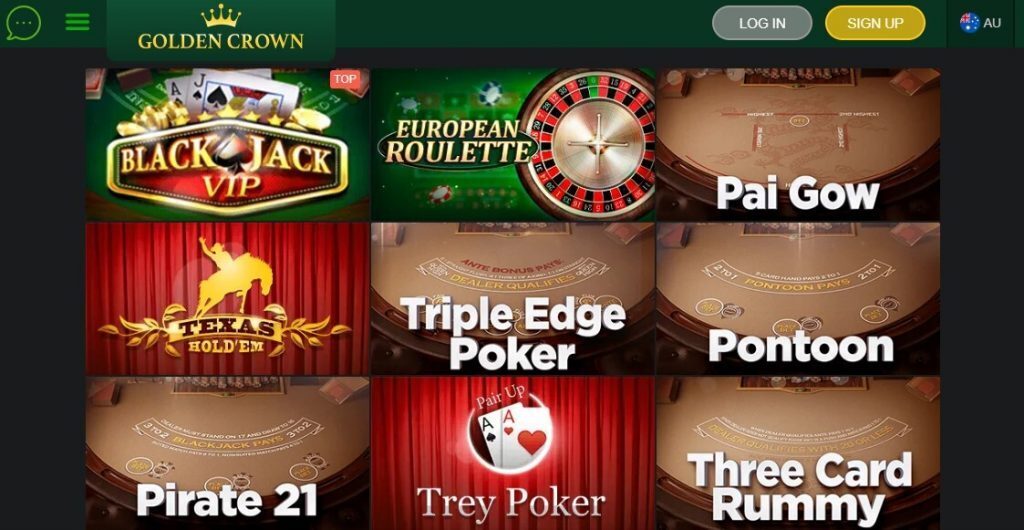Launch the Pirate 21 game

(x=227, y=453)
